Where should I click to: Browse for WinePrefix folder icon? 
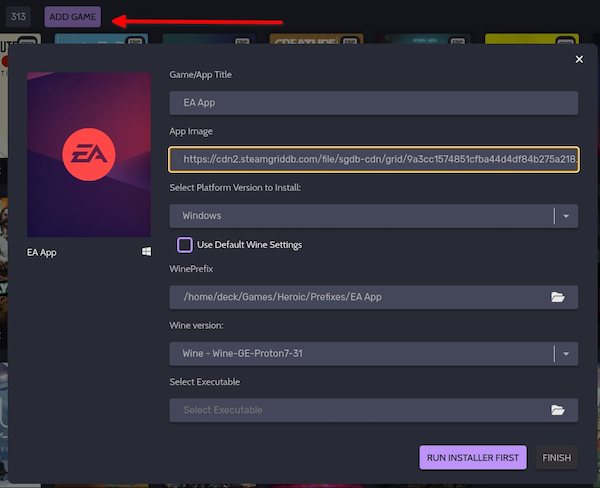558,297
